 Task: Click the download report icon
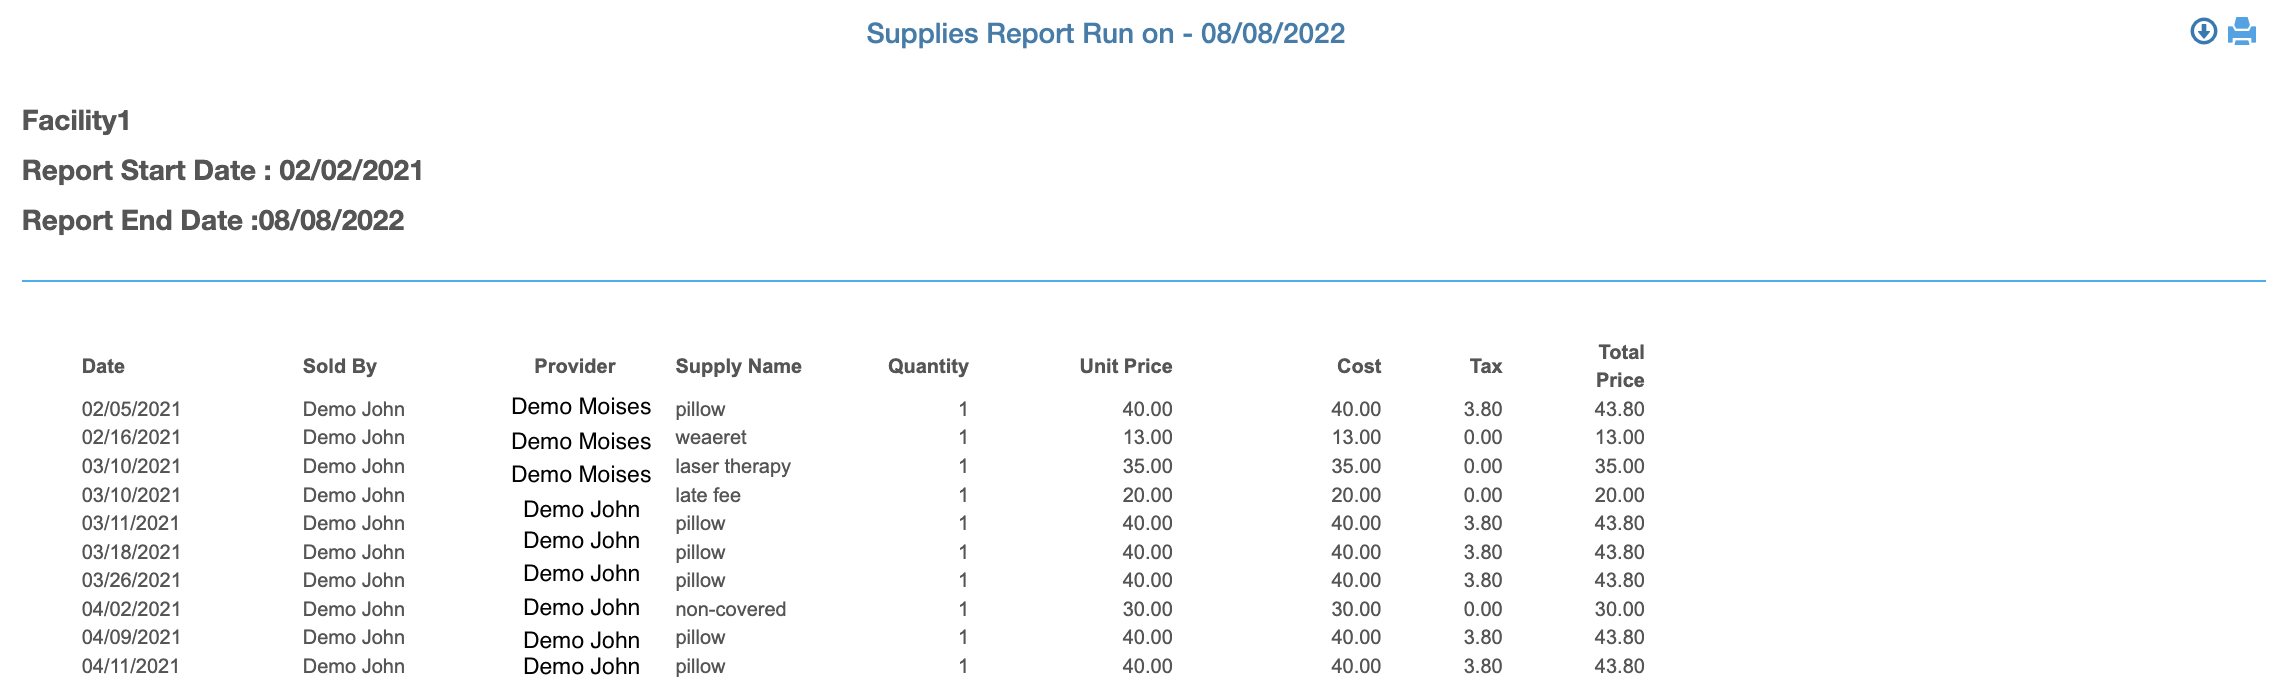click(x=2203, y=32)
